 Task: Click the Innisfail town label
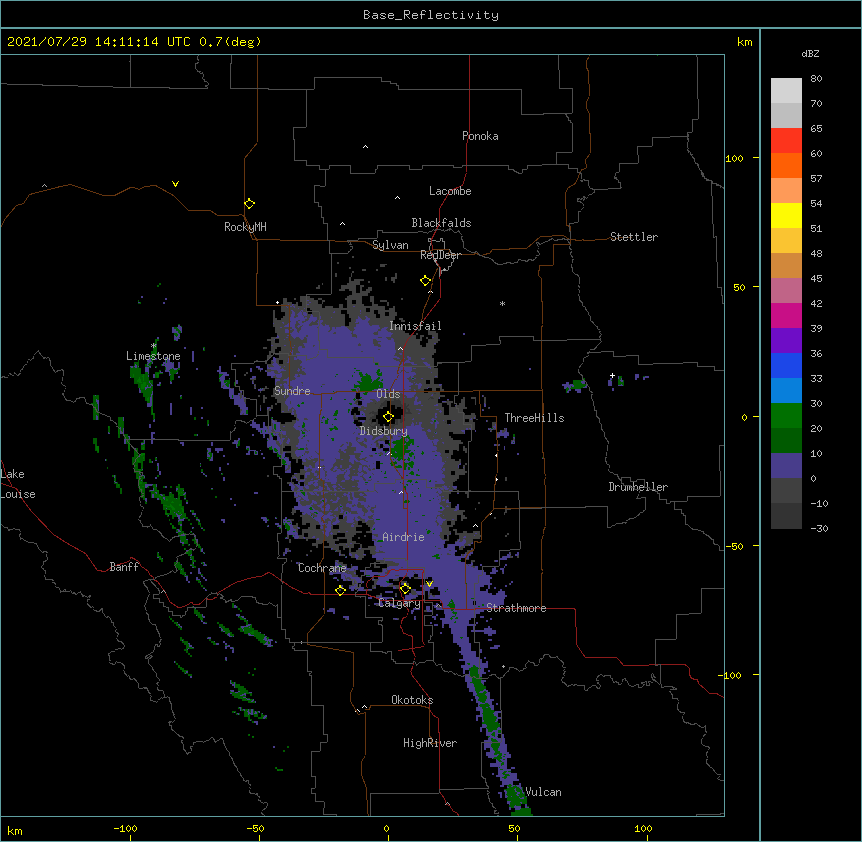(x=415, y=326)
